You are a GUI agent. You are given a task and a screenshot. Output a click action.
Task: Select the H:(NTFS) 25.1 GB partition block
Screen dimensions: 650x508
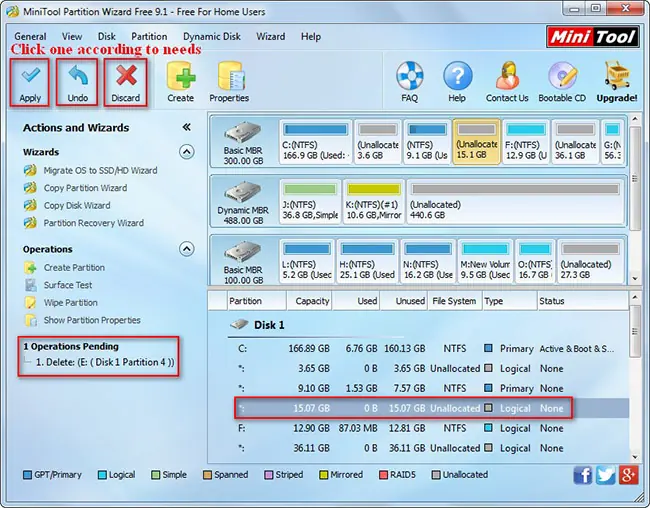[x=367, y=262]
